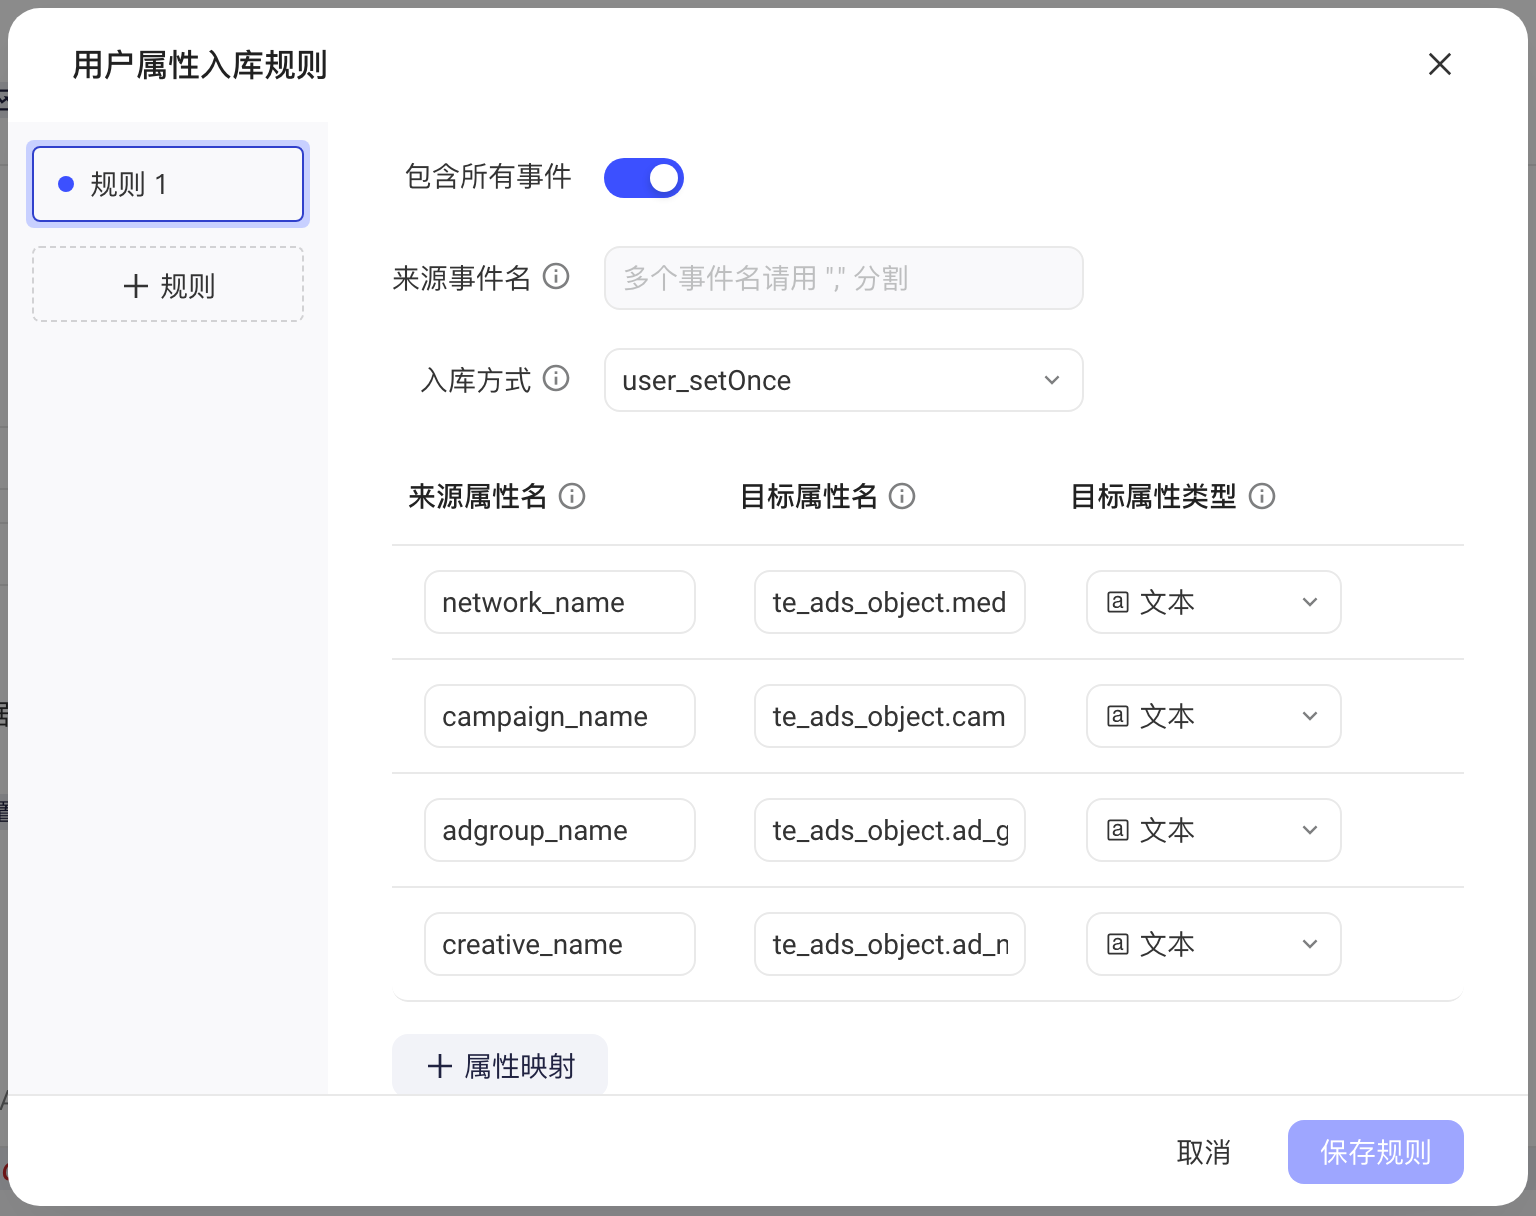Click 取消 to cancel

click(1203, 1152)
